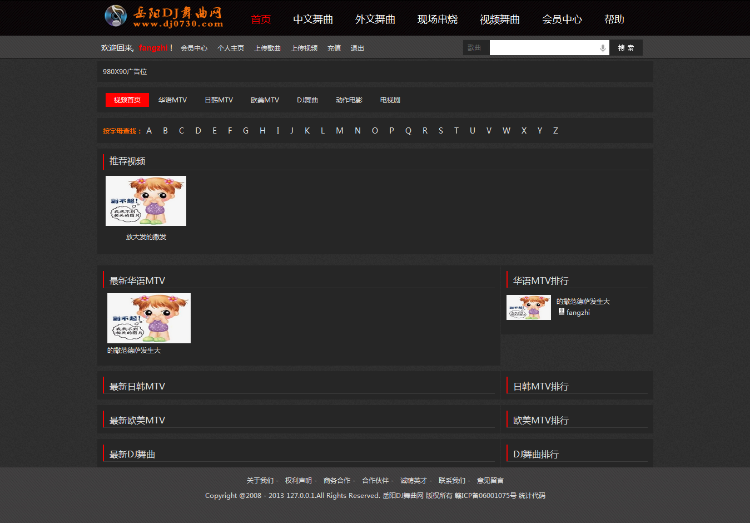Image resolution: width=750 pixels, height=523 pixels.
Task: Filter videos by letter K
Action: click(307, 131)
